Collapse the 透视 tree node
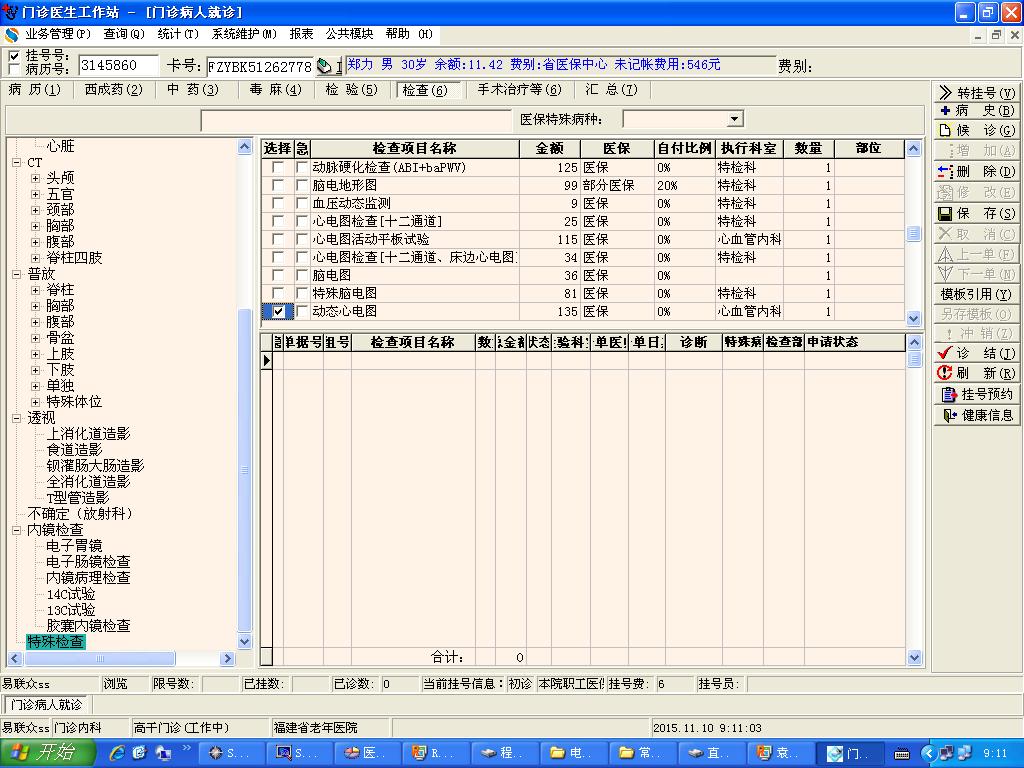Image resolution: width=1024 pixels, height=768 pixels. coord(17,418)
